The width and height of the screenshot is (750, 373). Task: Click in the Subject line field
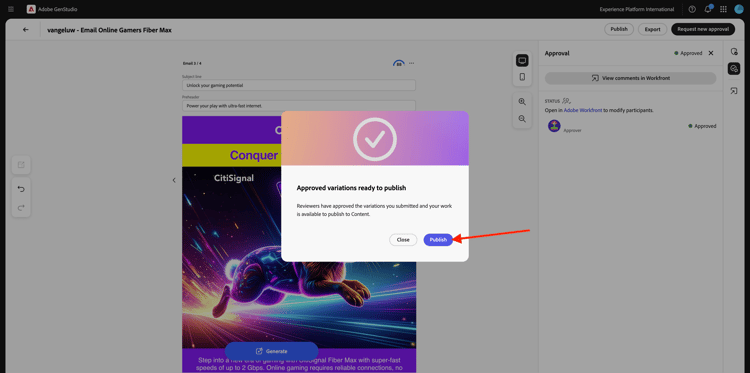[x=298, y=85]
